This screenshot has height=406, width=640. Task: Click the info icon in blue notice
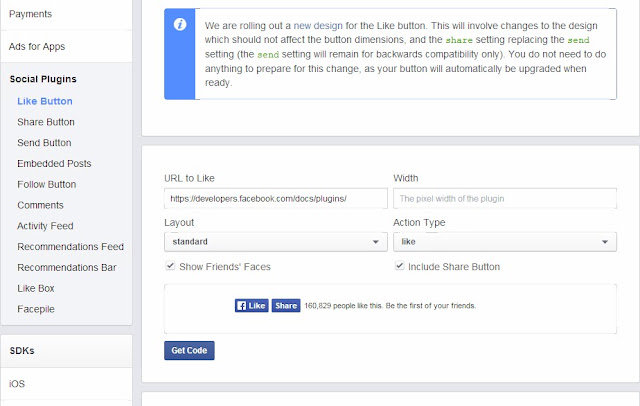[x=180, y=24]
